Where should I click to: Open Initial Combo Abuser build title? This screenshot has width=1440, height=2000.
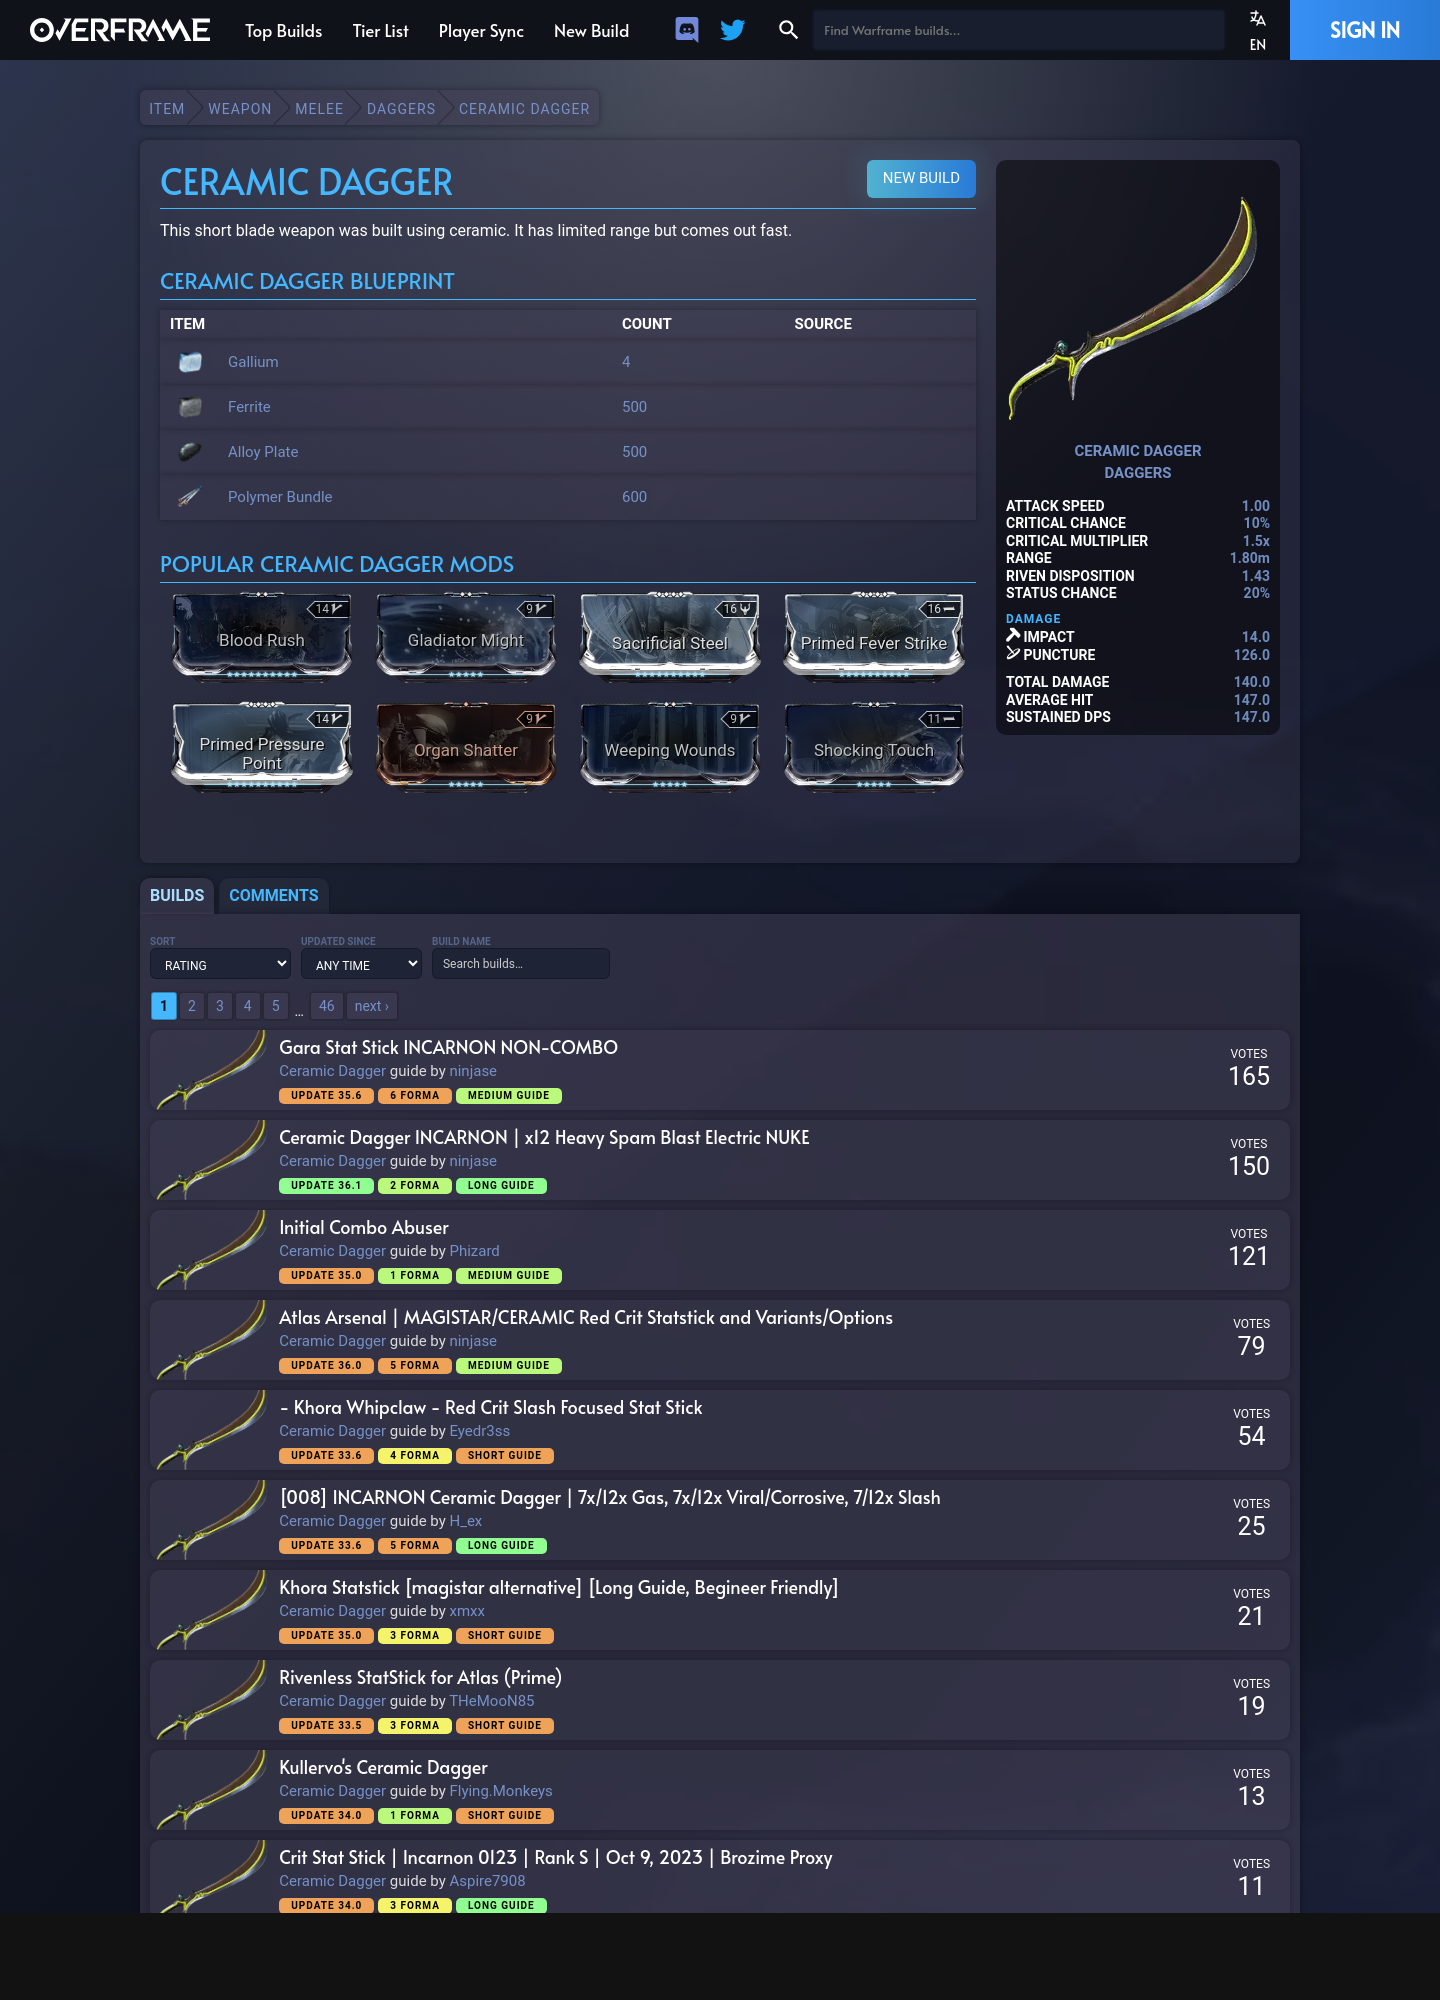(x=364, y=1227)
